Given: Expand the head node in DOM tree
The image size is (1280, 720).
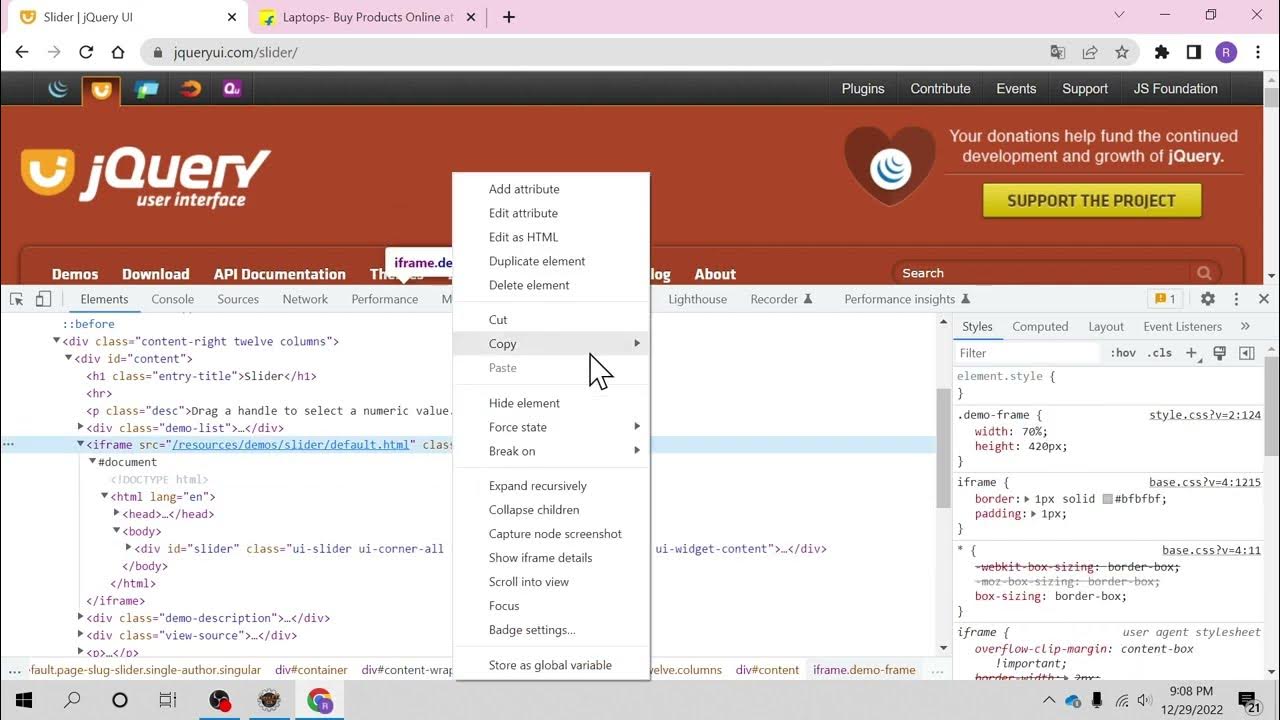Looking at the screenshot, I should (x=117, y=514).
